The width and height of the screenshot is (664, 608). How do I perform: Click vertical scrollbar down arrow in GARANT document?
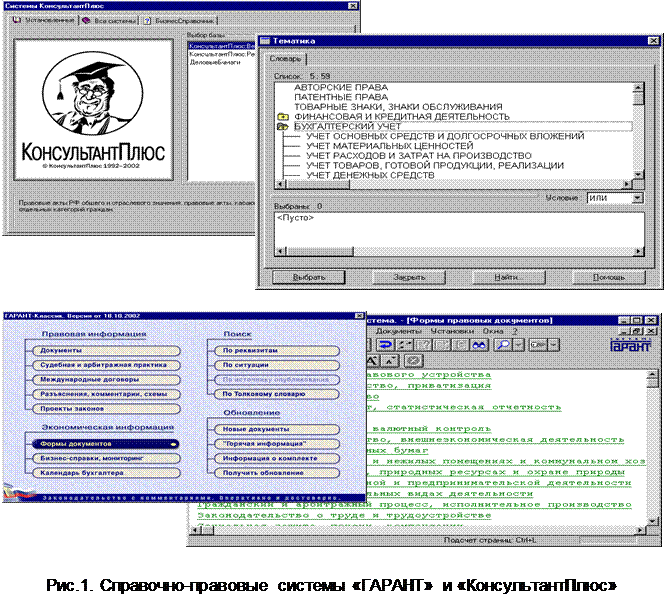pos(653,521)
